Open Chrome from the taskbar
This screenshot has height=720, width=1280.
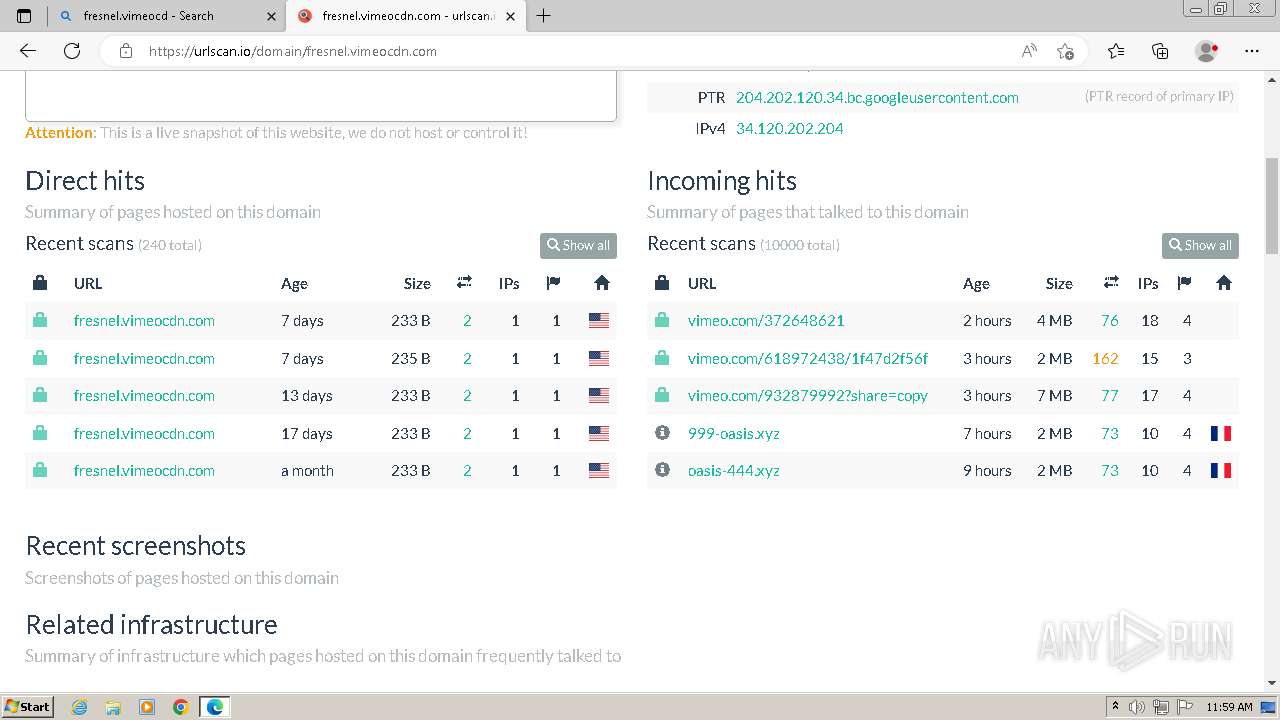click(x=180, y=707)
